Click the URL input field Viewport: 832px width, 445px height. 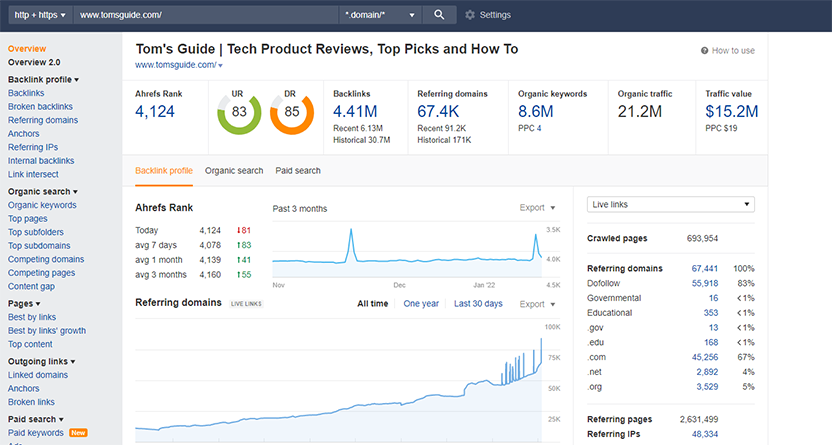206,15
